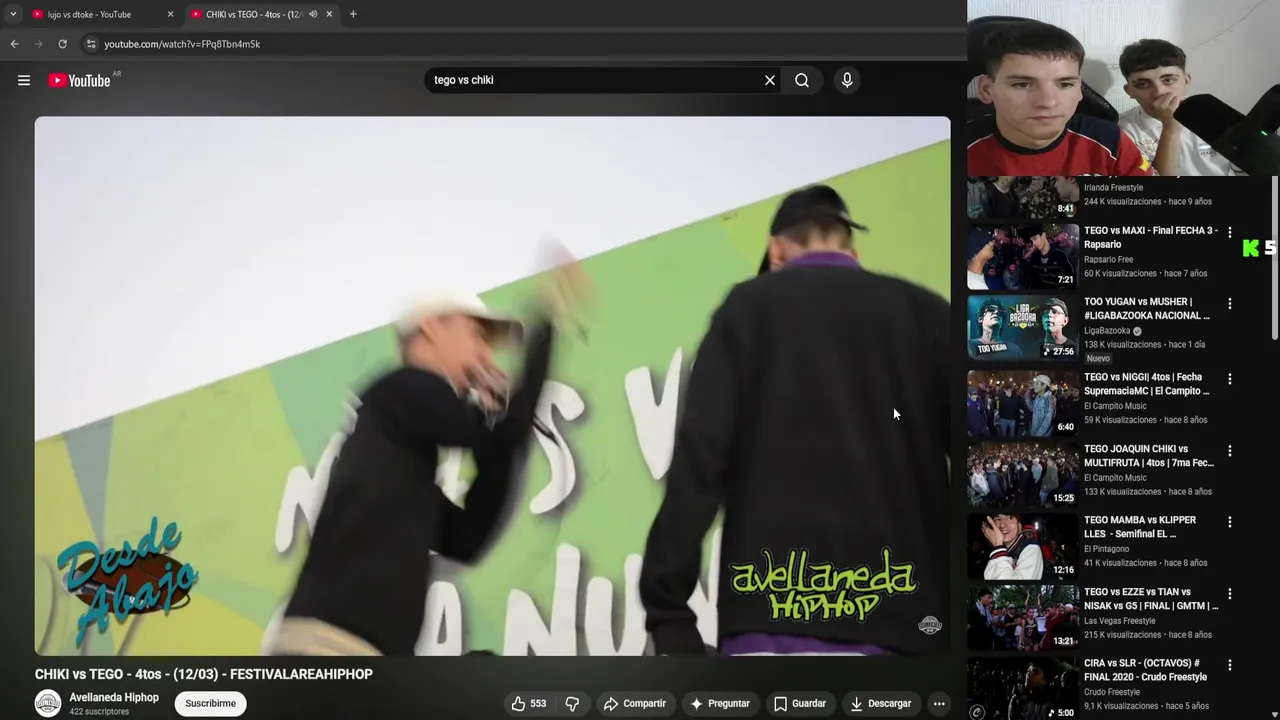Open TOO YUGAN vs MUSHER title link
The width and height of the screenshot is (1280, 720).
tap(1146, 308)
